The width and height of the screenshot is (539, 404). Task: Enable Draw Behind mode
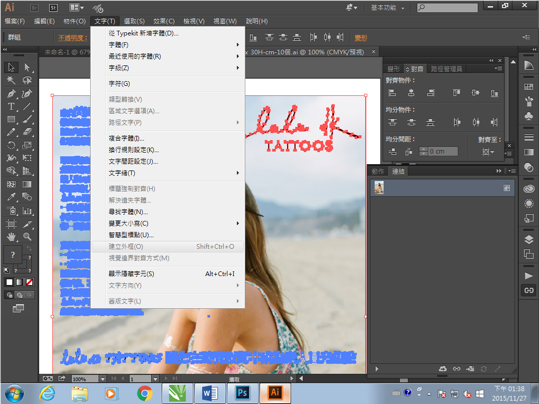tap(20, 295)
